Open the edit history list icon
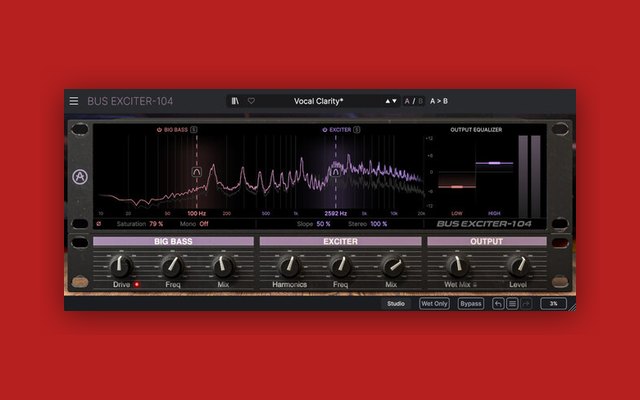Image resolution: width=640 pixels, height=400 pixels. click(x=512, y=303)
